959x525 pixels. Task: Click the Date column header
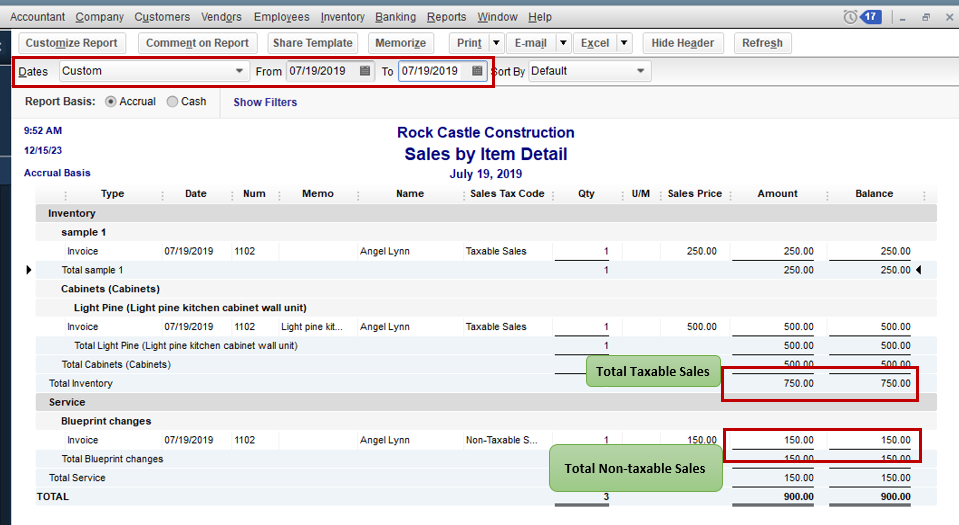click(x=196, y=193)
